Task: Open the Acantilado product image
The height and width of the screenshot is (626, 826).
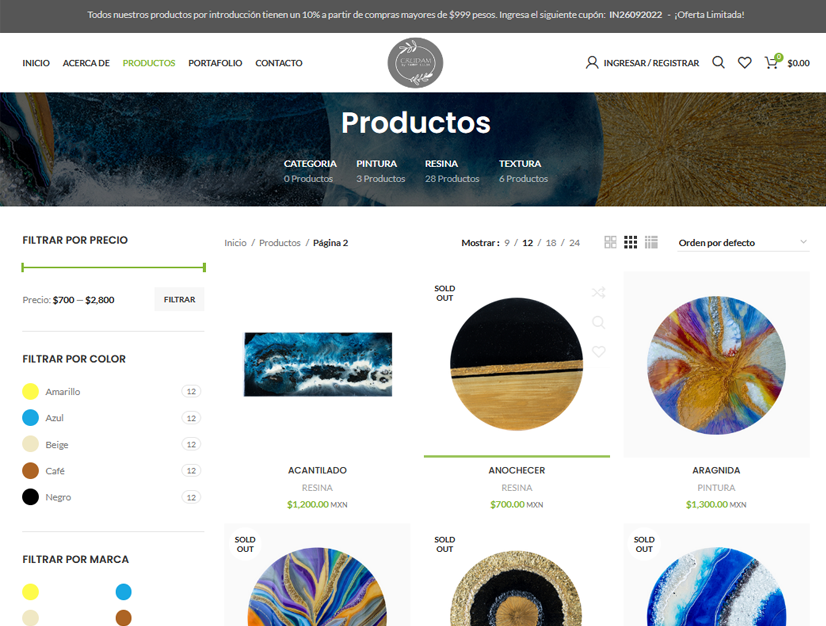Action: click(317, 364)
